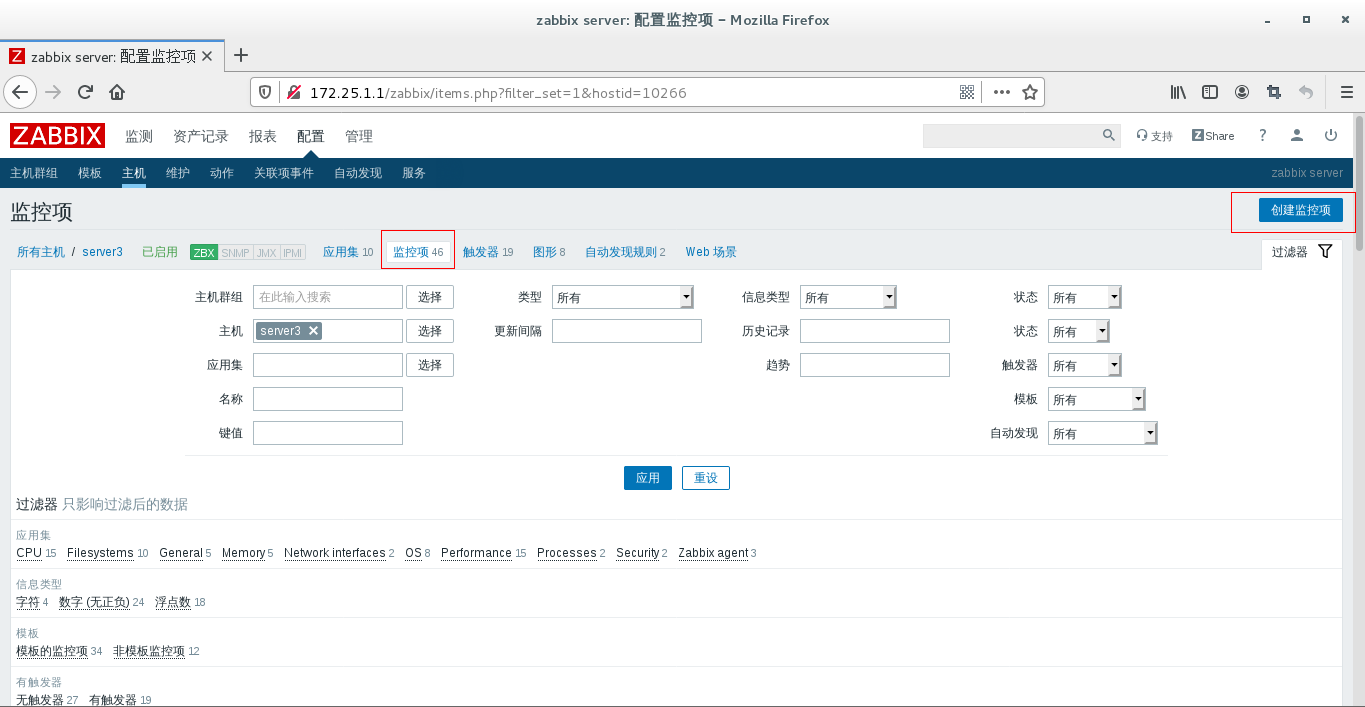1365x707 pixels.
Task: Open the 监测 top menu
Action: coord(139,136)
